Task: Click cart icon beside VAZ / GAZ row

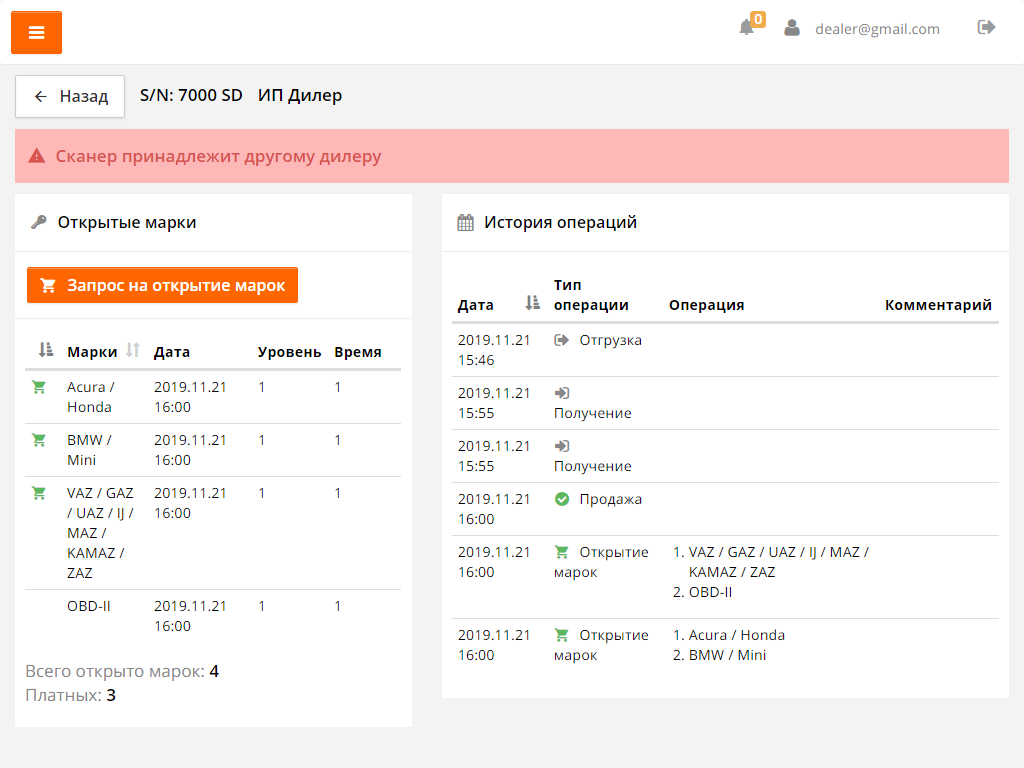Action: (x=39, y=493)
